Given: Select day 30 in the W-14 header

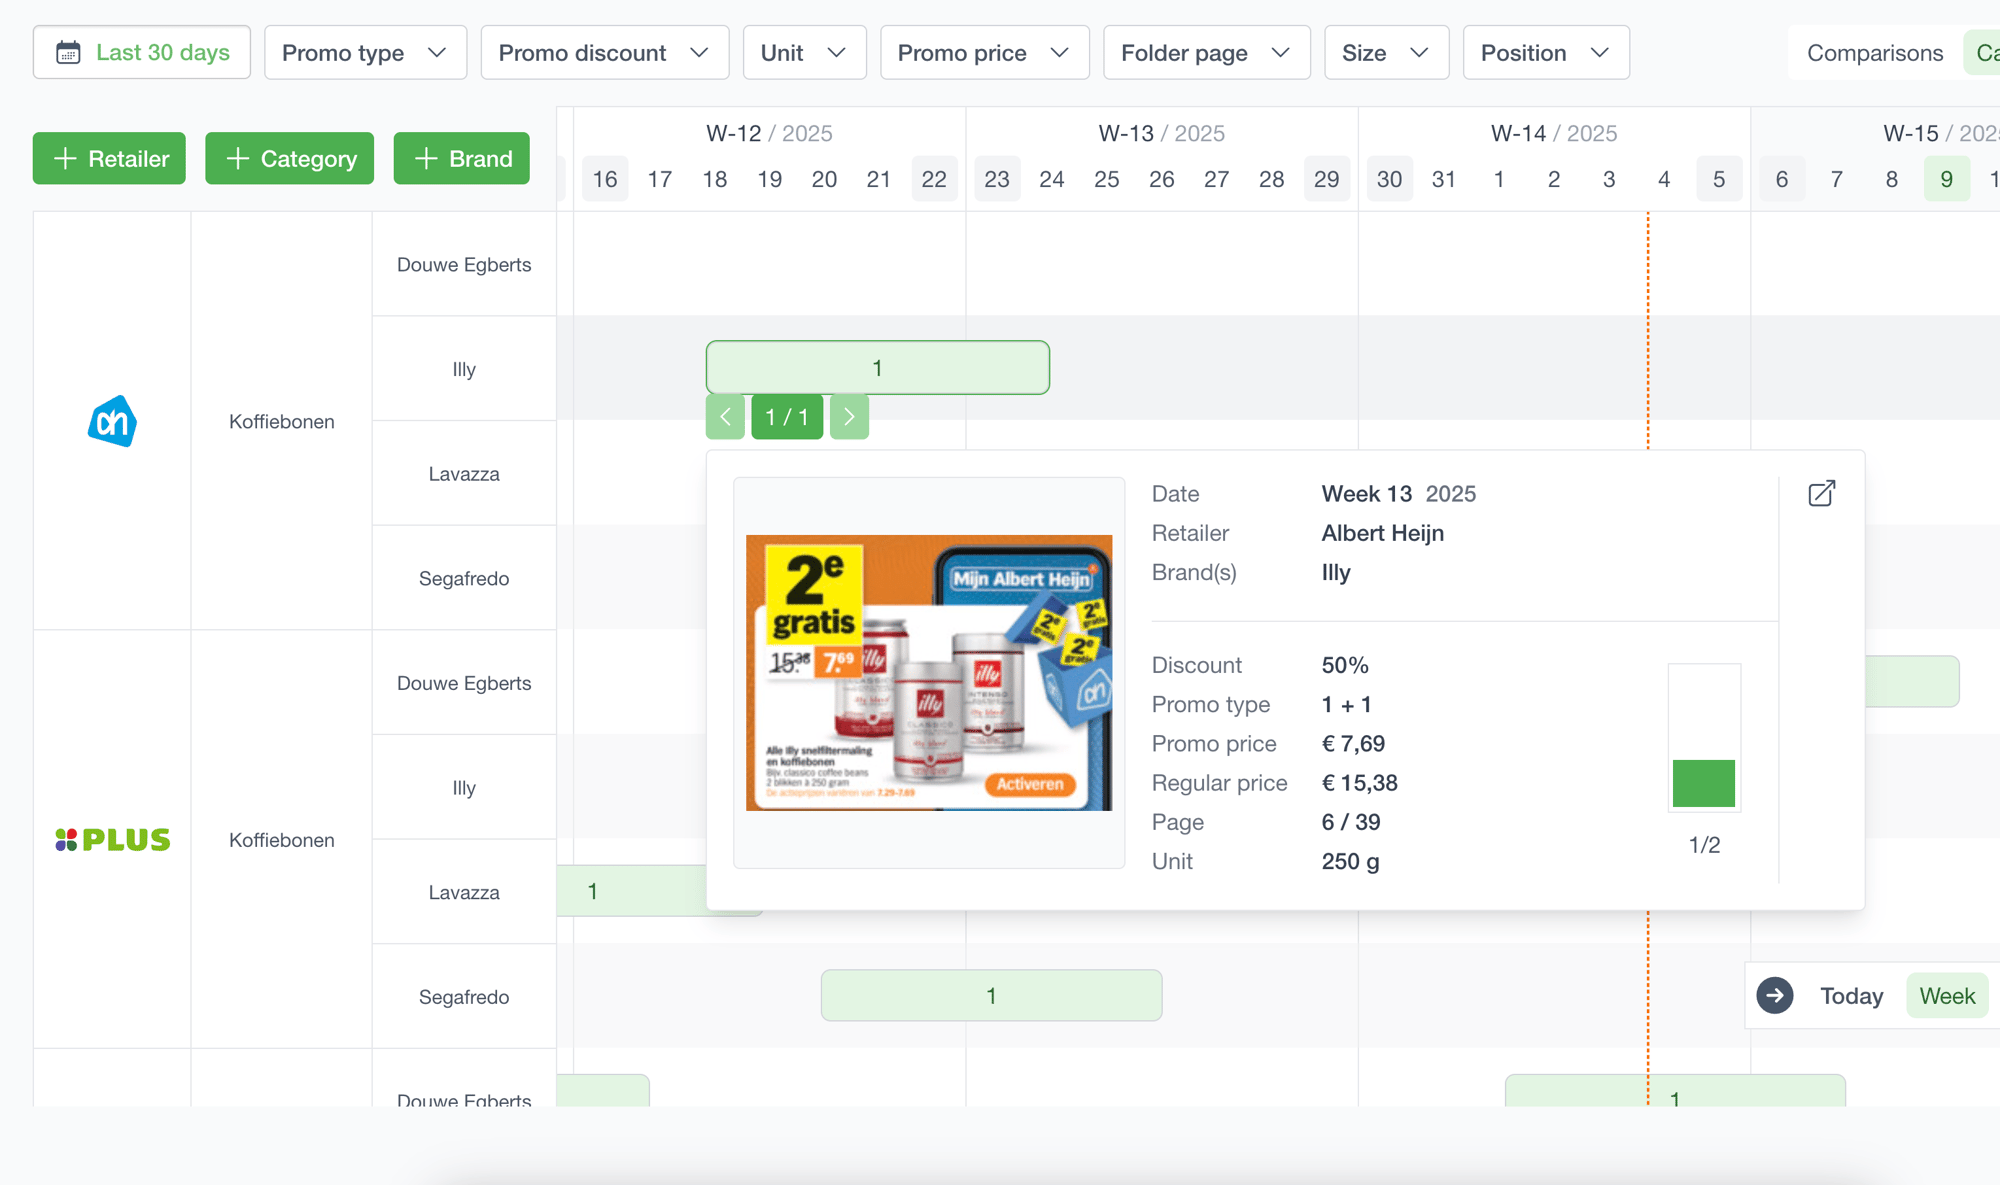Looking at the screenshot, I should pyautogui.click(x=1389, y=179).
